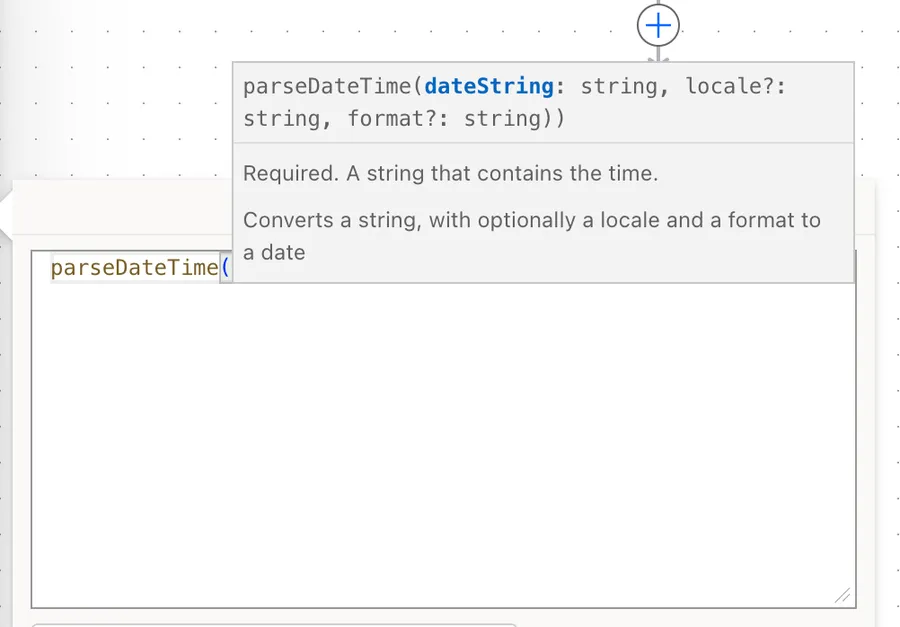This screenshot has height=627, width=900.
Task: Click the highlighted dateString parameter in tooltip
Action: pos(489,86)
